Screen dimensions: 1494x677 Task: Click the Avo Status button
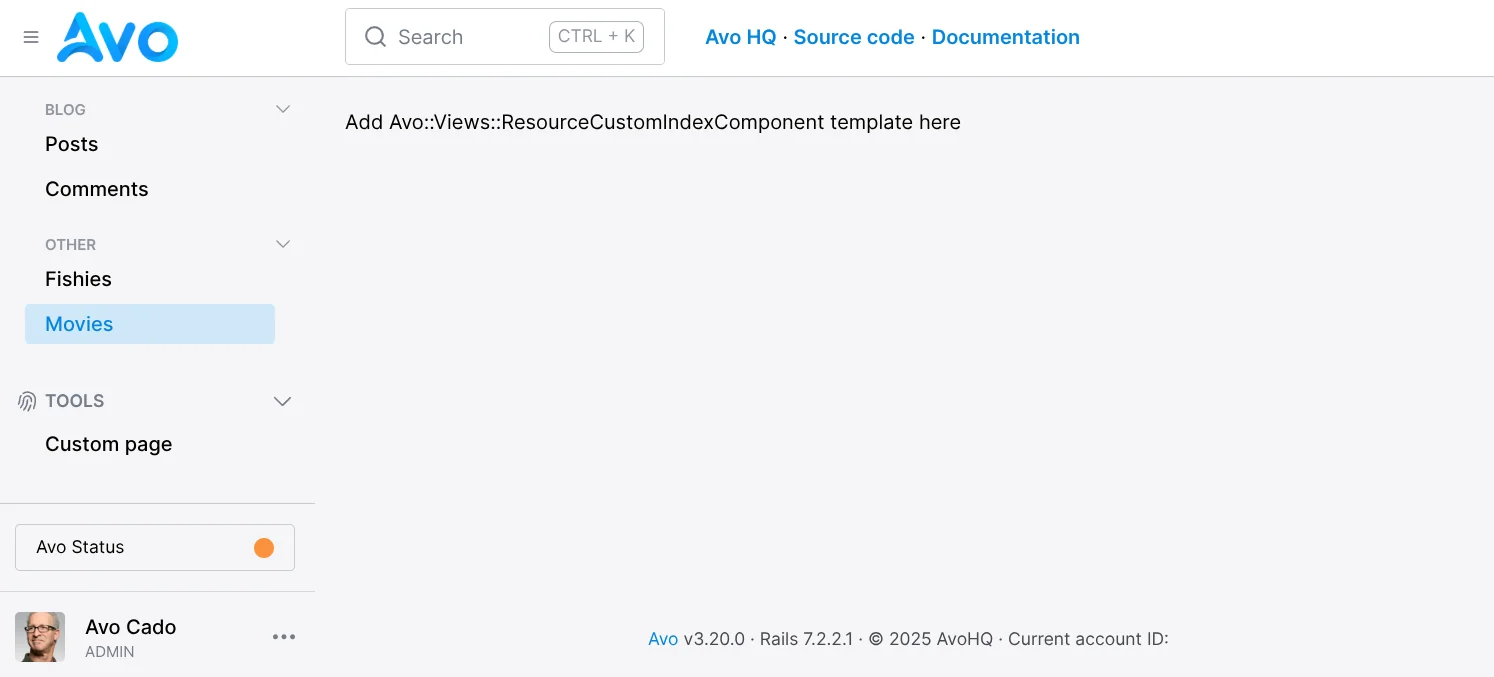[x=155, y=547]
